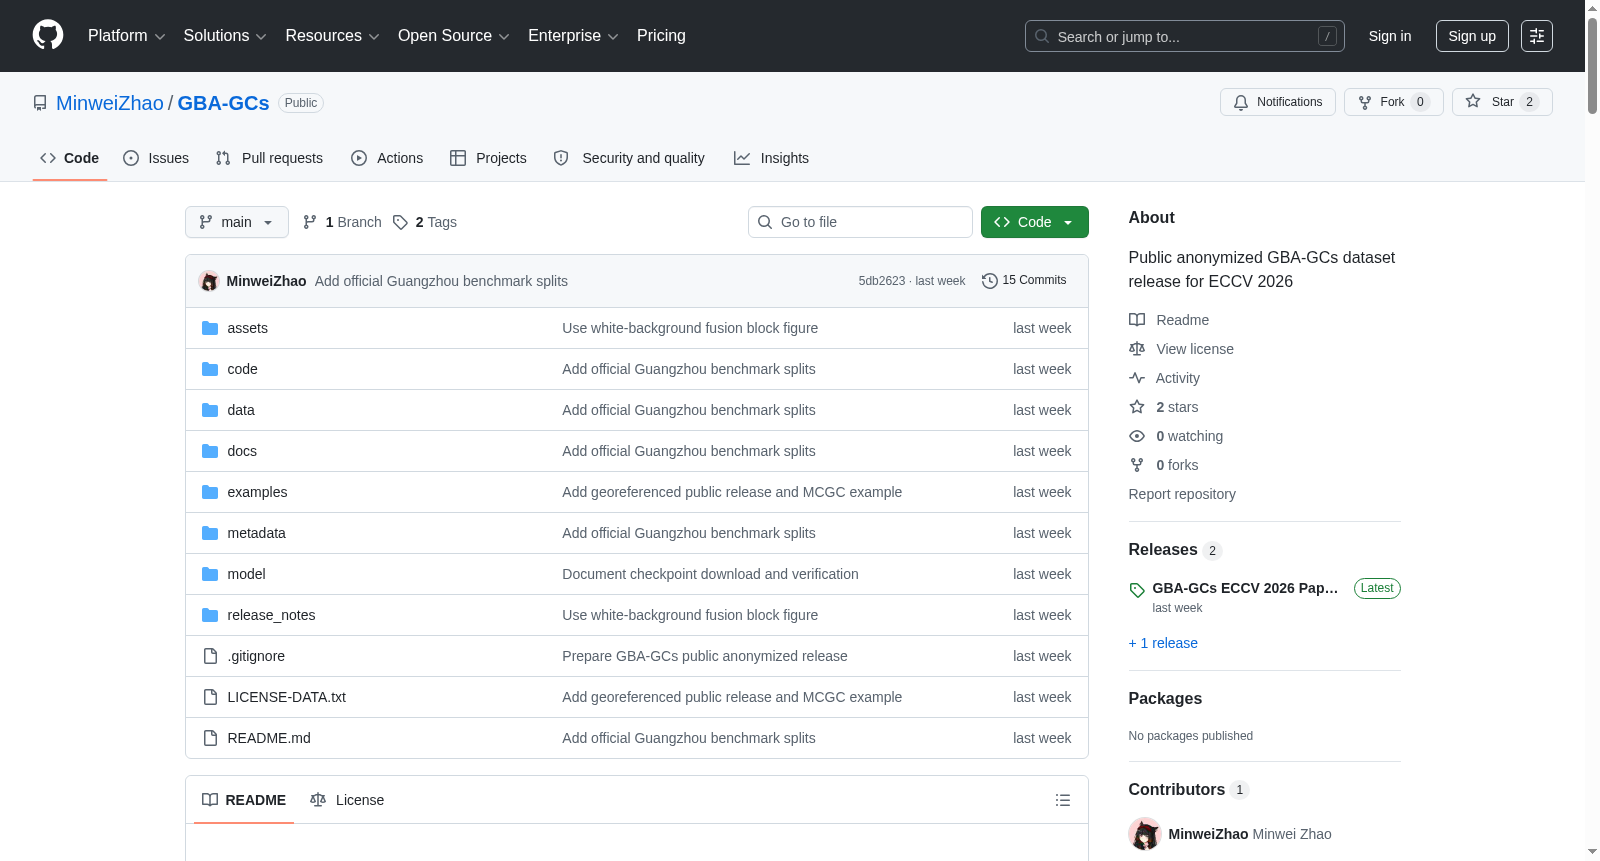Open the Contributors heading link
The height and width of the screenshot is (861, 1600).
(x=1189, y=790)
